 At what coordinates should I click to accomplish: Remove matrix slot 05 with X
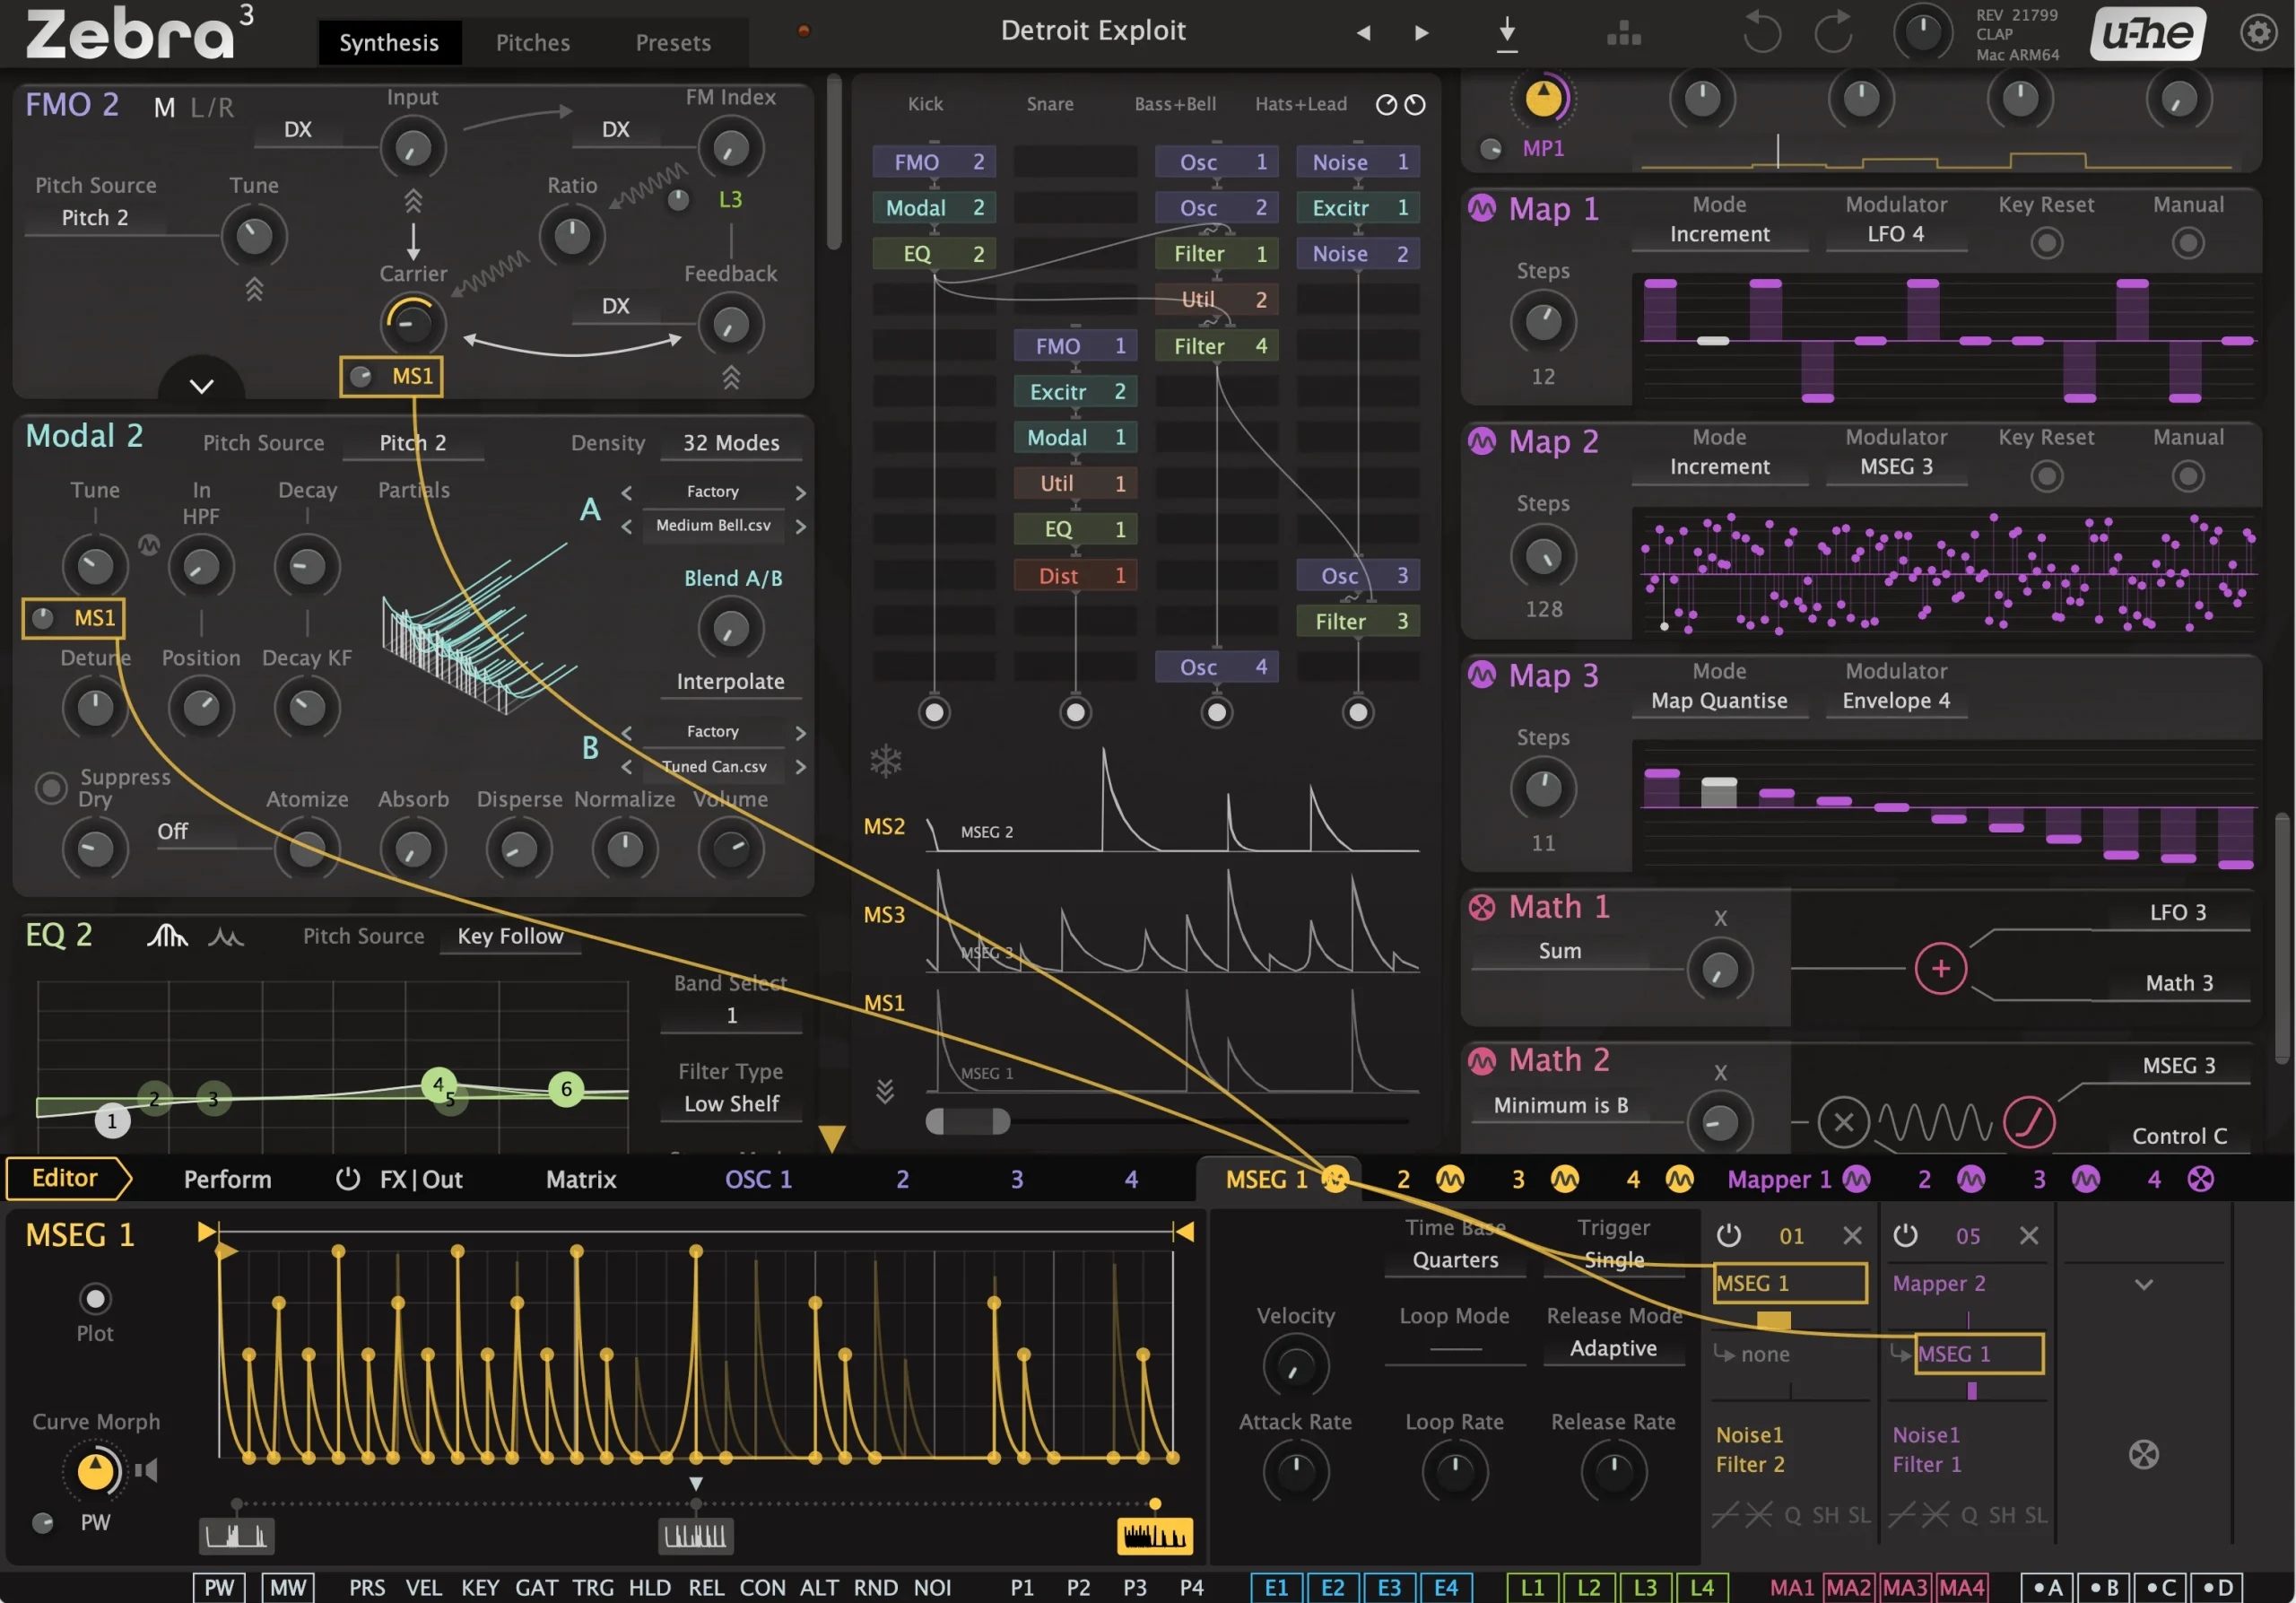[2029, 1236]
